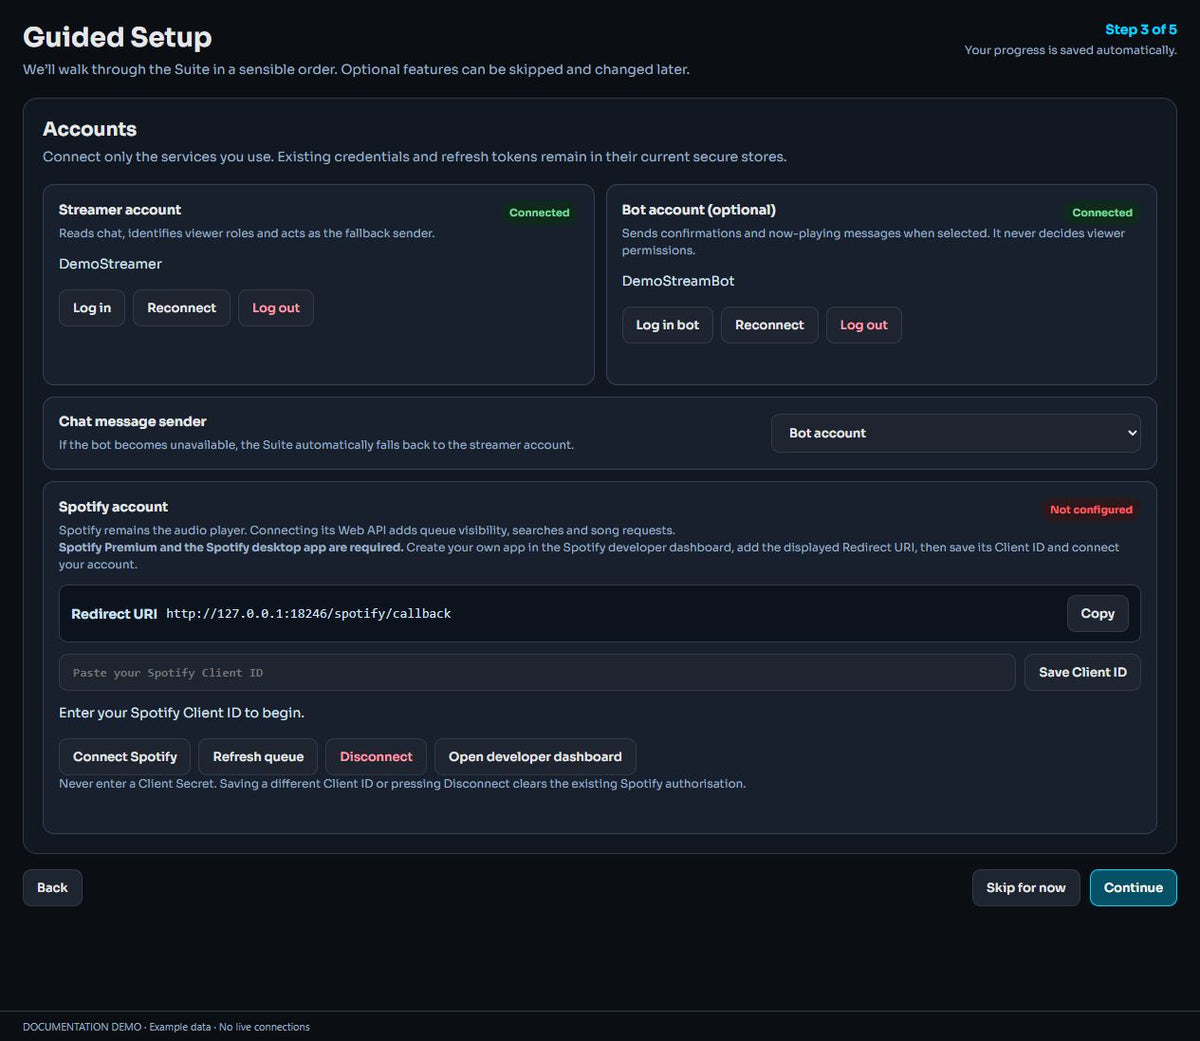Focus the Spotify Client ID field
Viewport: 1200px width, 1041px height.
tap(537, 672)
